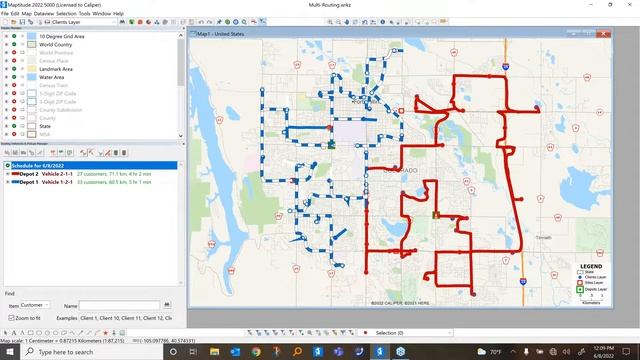The width and height of the screenshot is (640, 360).
Task: Click the binoculars search button beside Name field
Action: (x=167, y=305)
